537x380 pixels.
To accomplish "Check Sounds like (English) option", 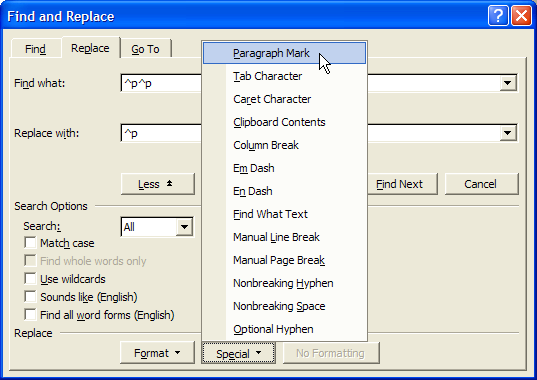I will click(30, 296).
